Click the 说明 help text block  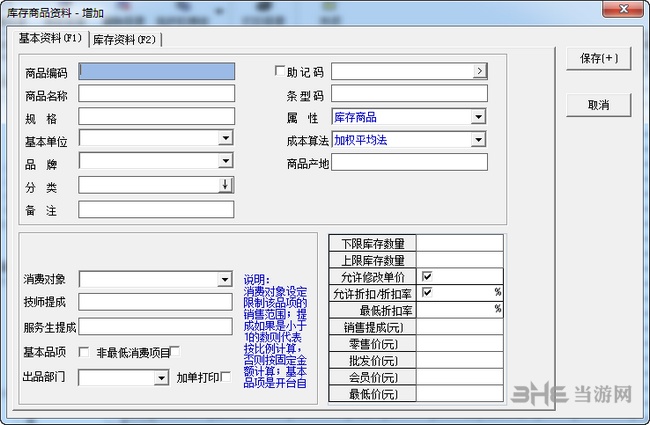pos(275,332)
